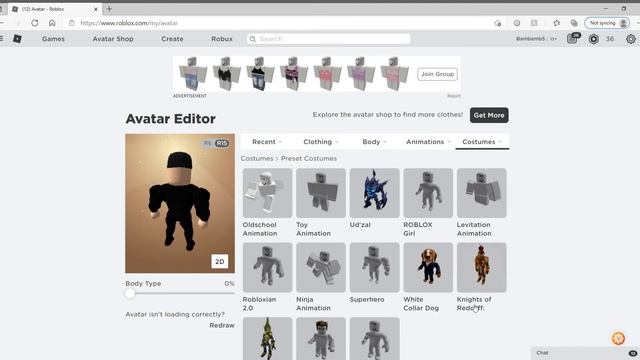Click the avatar 3D preview

(180, 203)
